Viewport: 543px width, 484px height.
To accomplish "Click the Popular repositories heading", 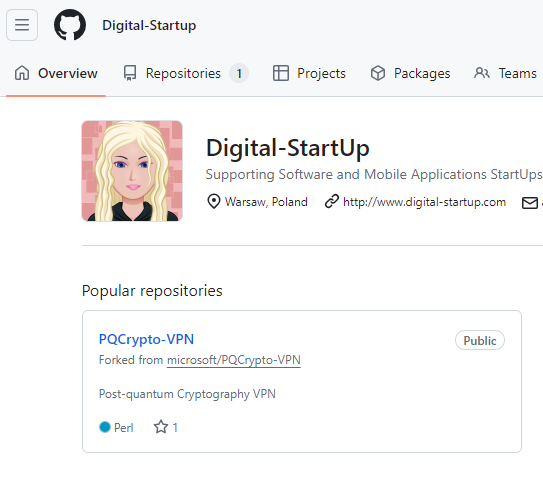I will pos(152,291).
